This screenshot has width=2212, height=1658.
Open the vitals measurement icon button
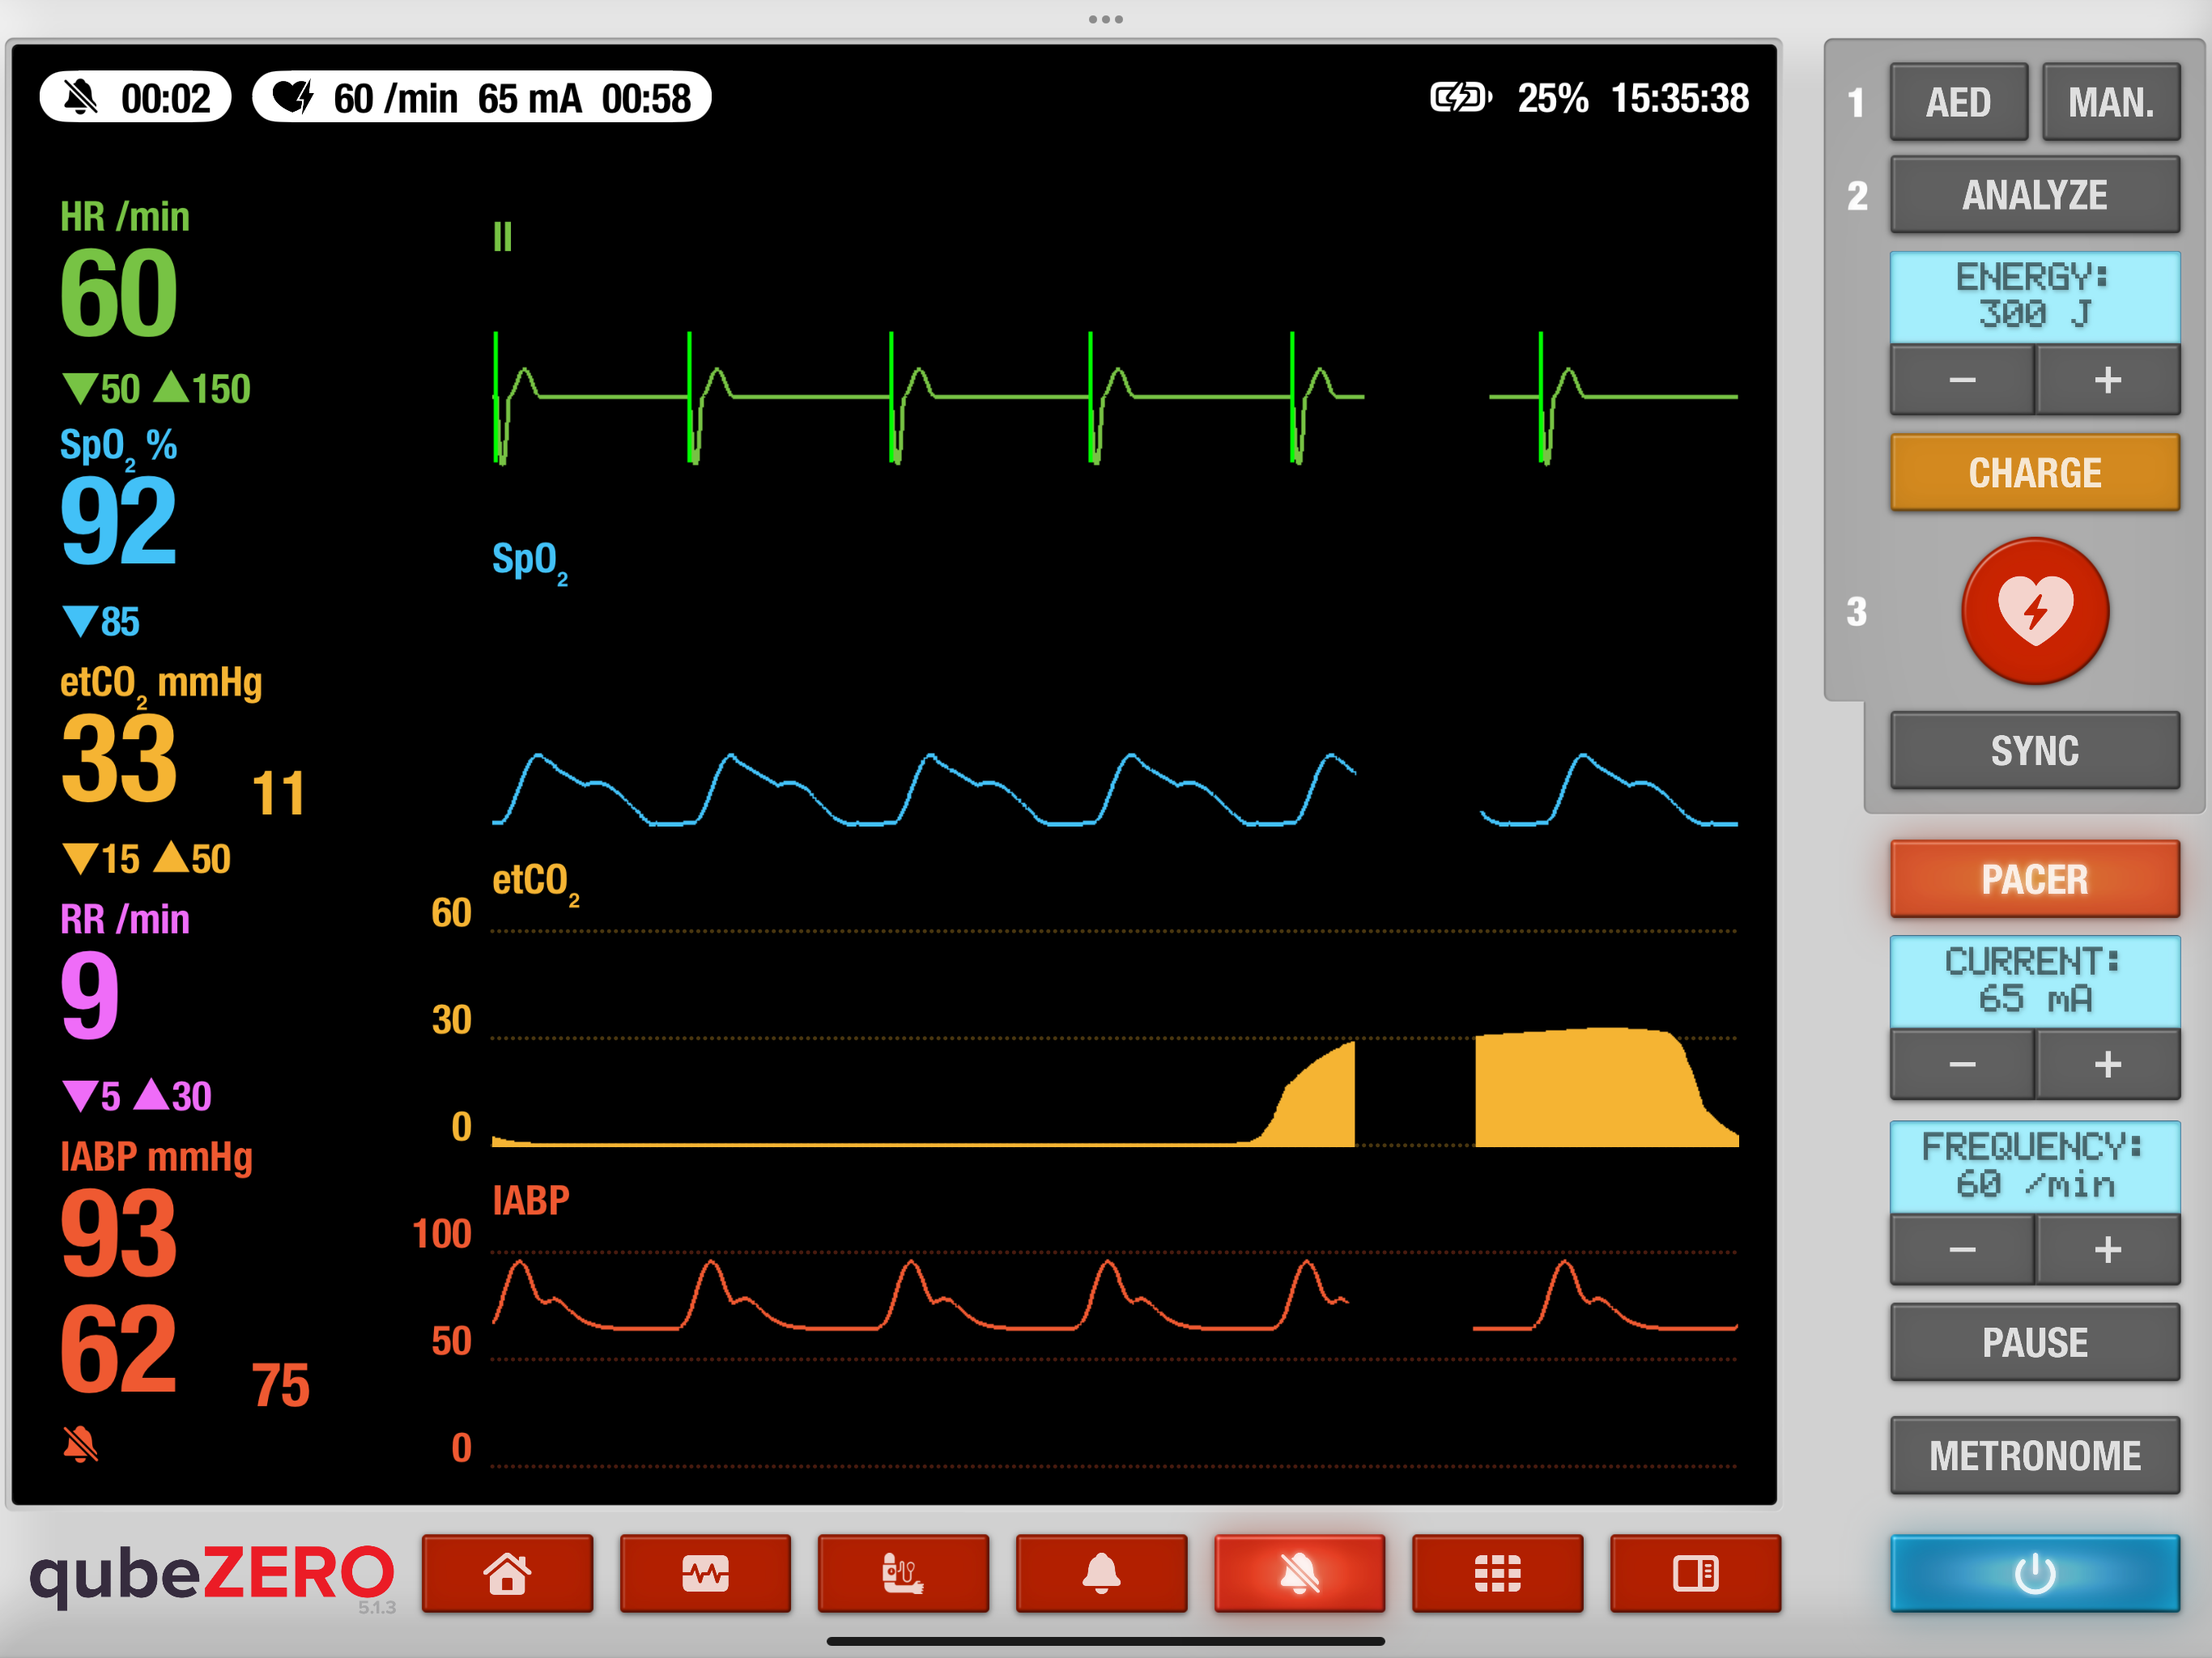coord(903,1573)
